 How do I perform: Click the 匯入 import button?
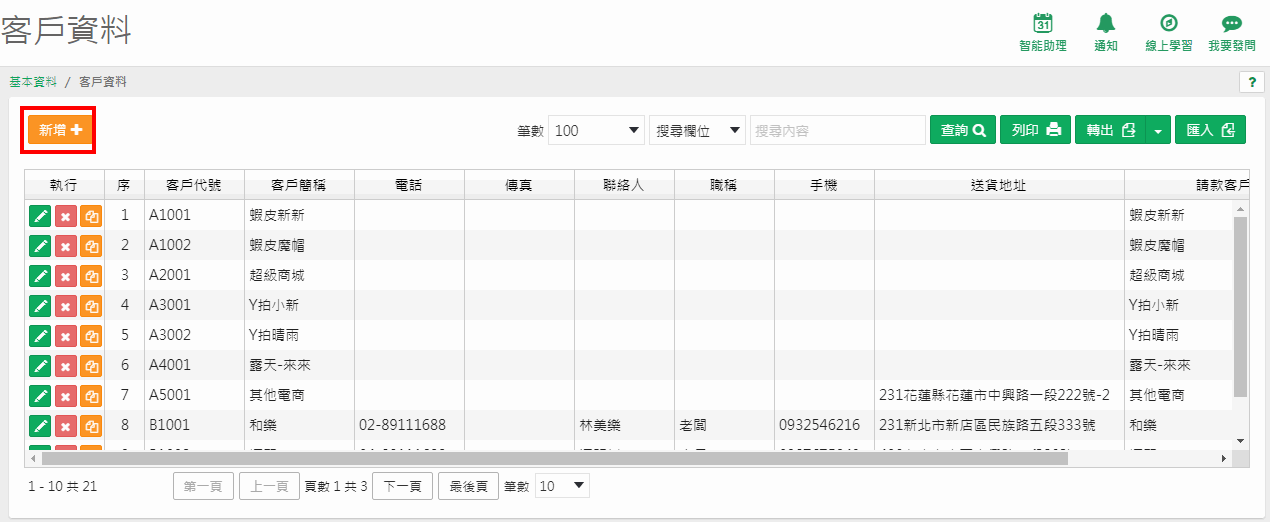(x=1210, y=130)
